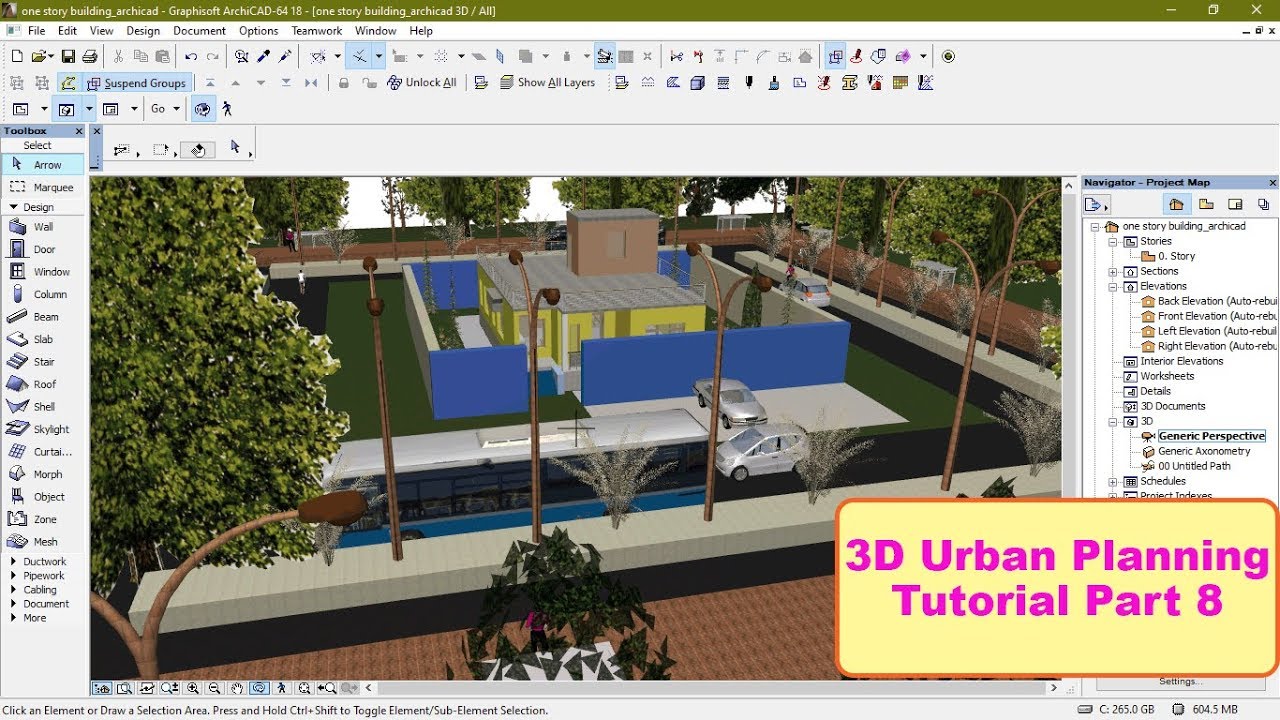Switch Navigator to View Map
The width and height of the screenshot is (1280, 720).
[x=1206, y=205]
